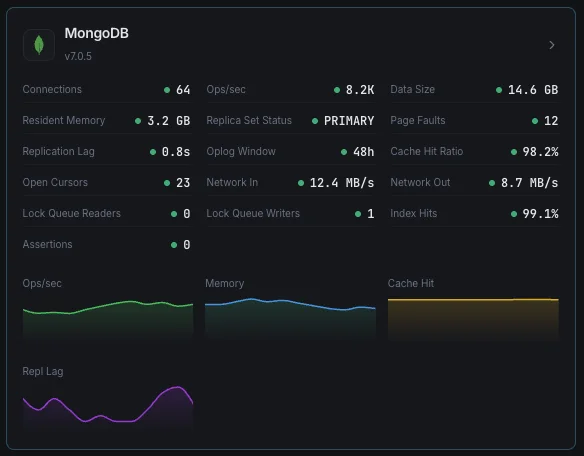Select Open Cursors value 23
Screen dimensions: 584x456
183,183
